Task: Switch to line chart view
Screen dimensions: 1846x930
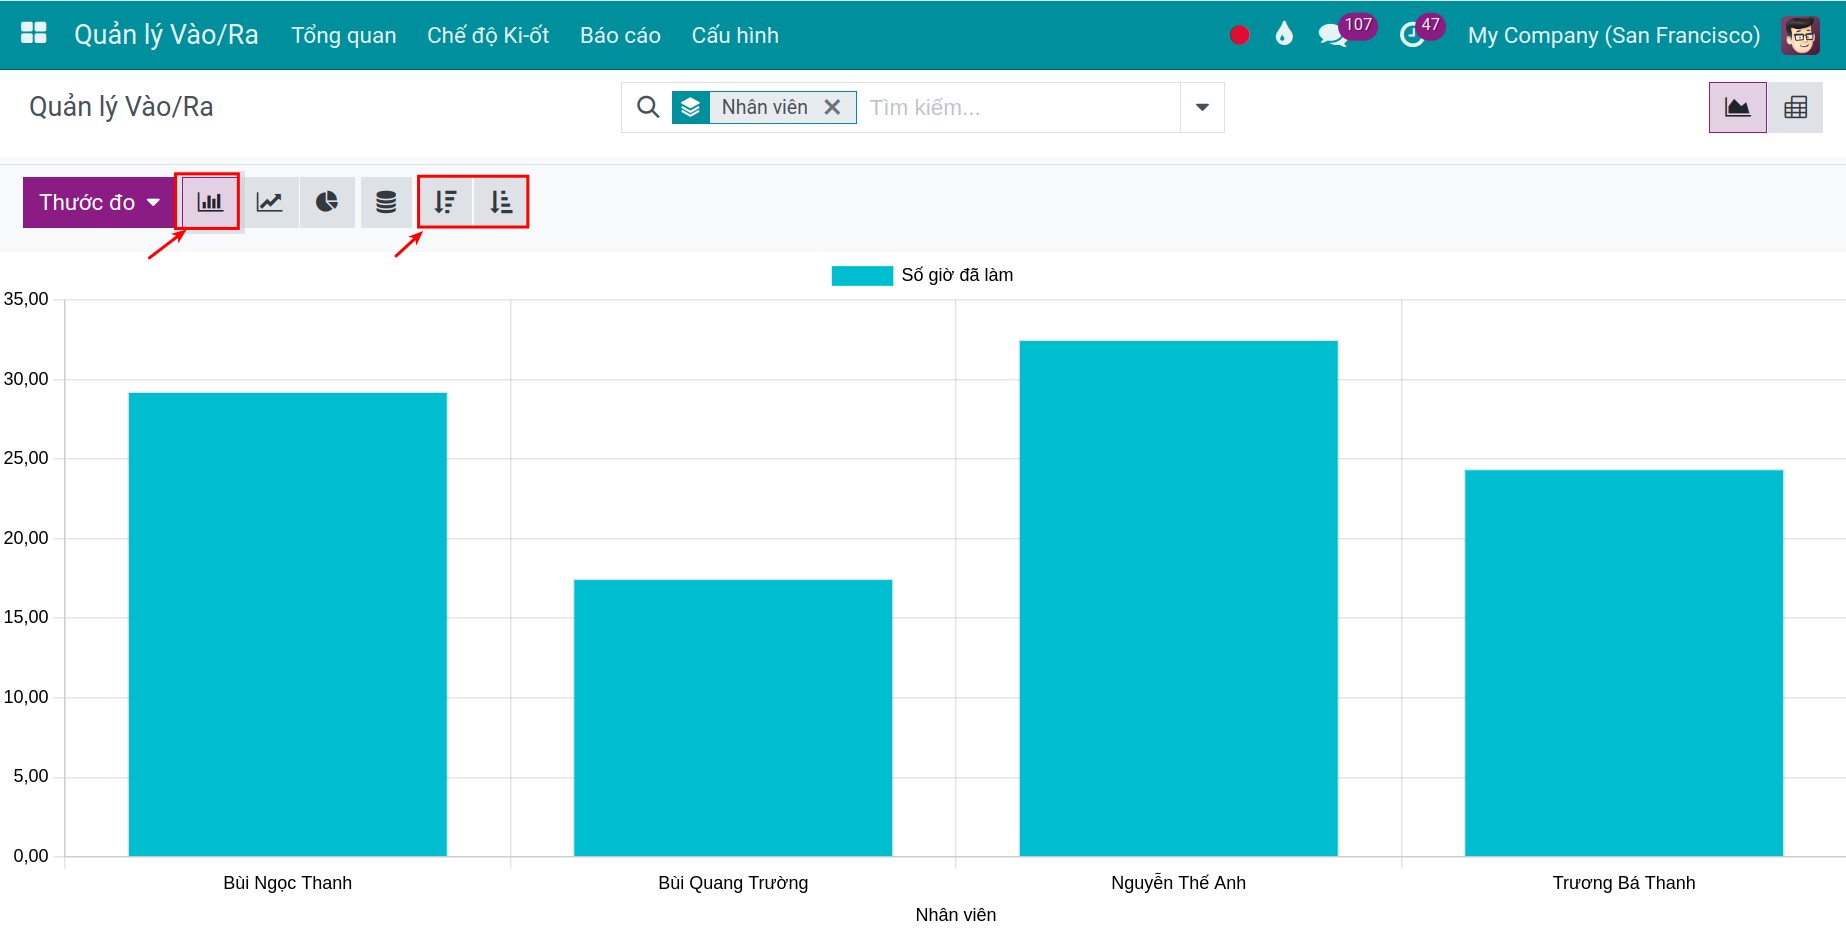Action: (x=270, y=202)
